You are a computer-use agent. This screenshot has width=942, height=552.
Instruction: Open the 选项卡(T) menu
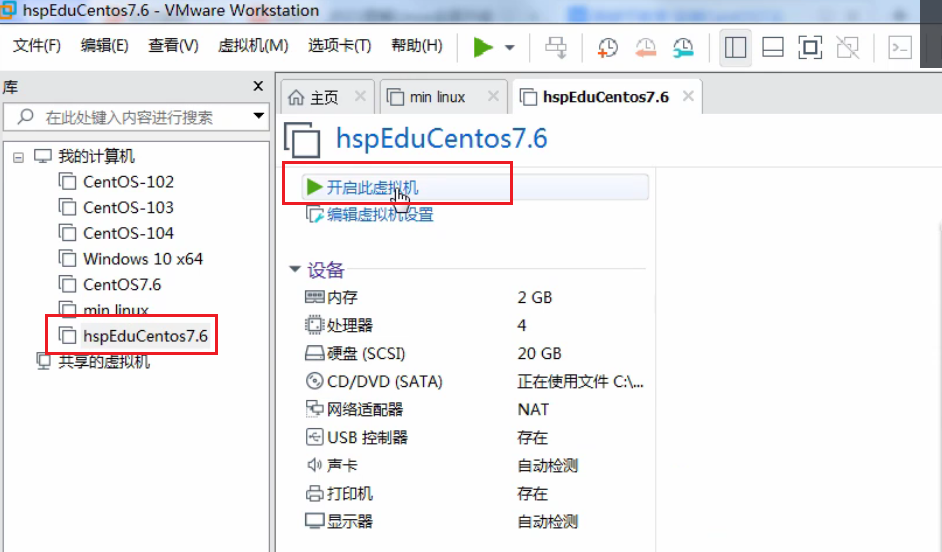pos(339,46)
